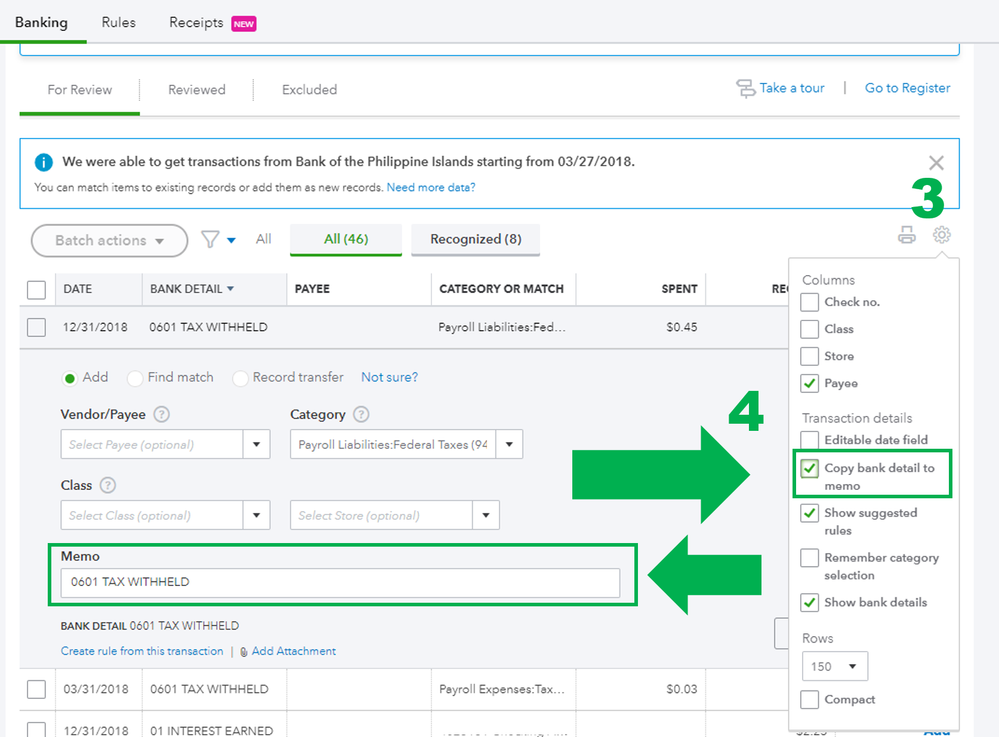Click the SPENT column header
The image size is (999, 737).
point(679,289)
